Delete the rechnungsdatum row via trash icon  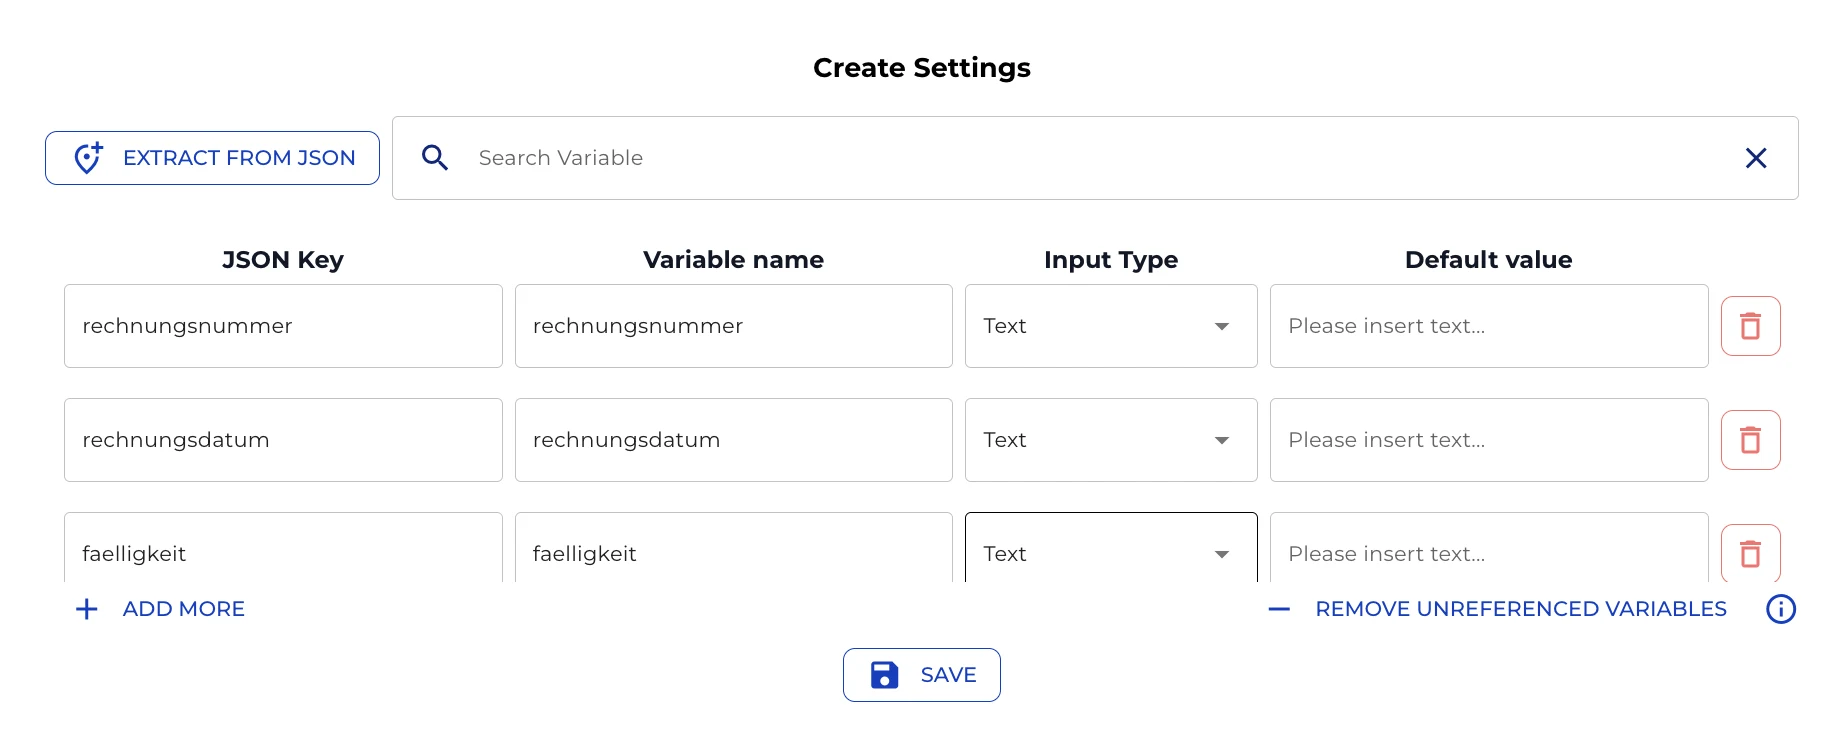[x=1751, y=440]
